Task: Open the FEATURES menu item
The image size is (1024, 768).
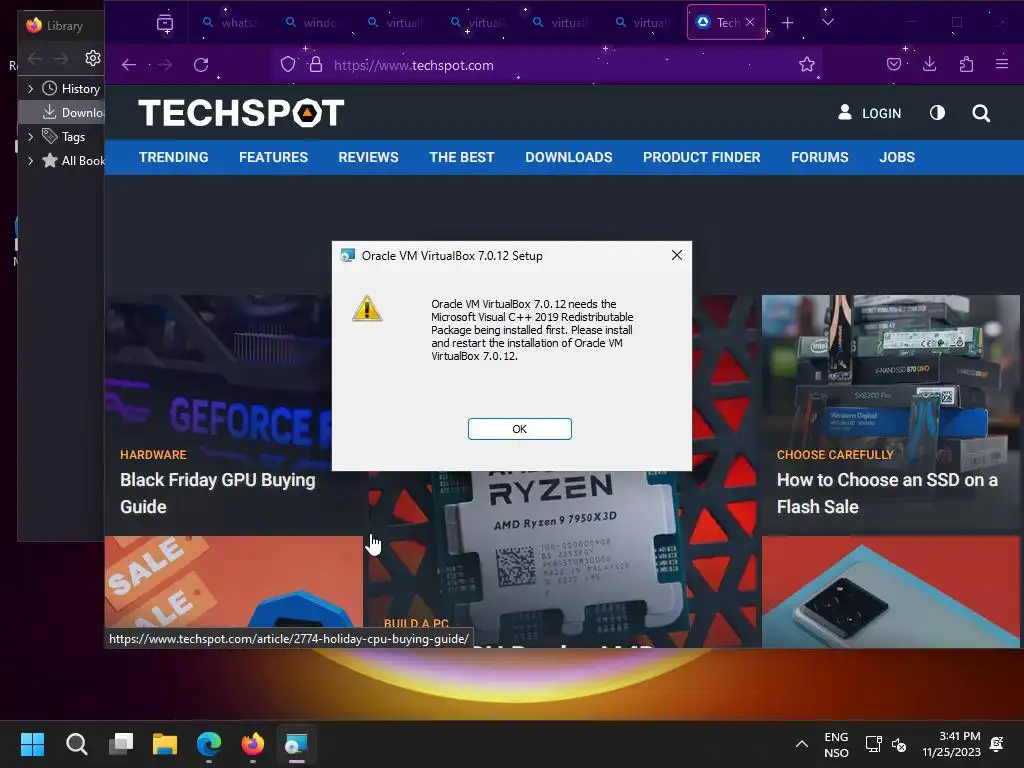Action: point(273,157)
